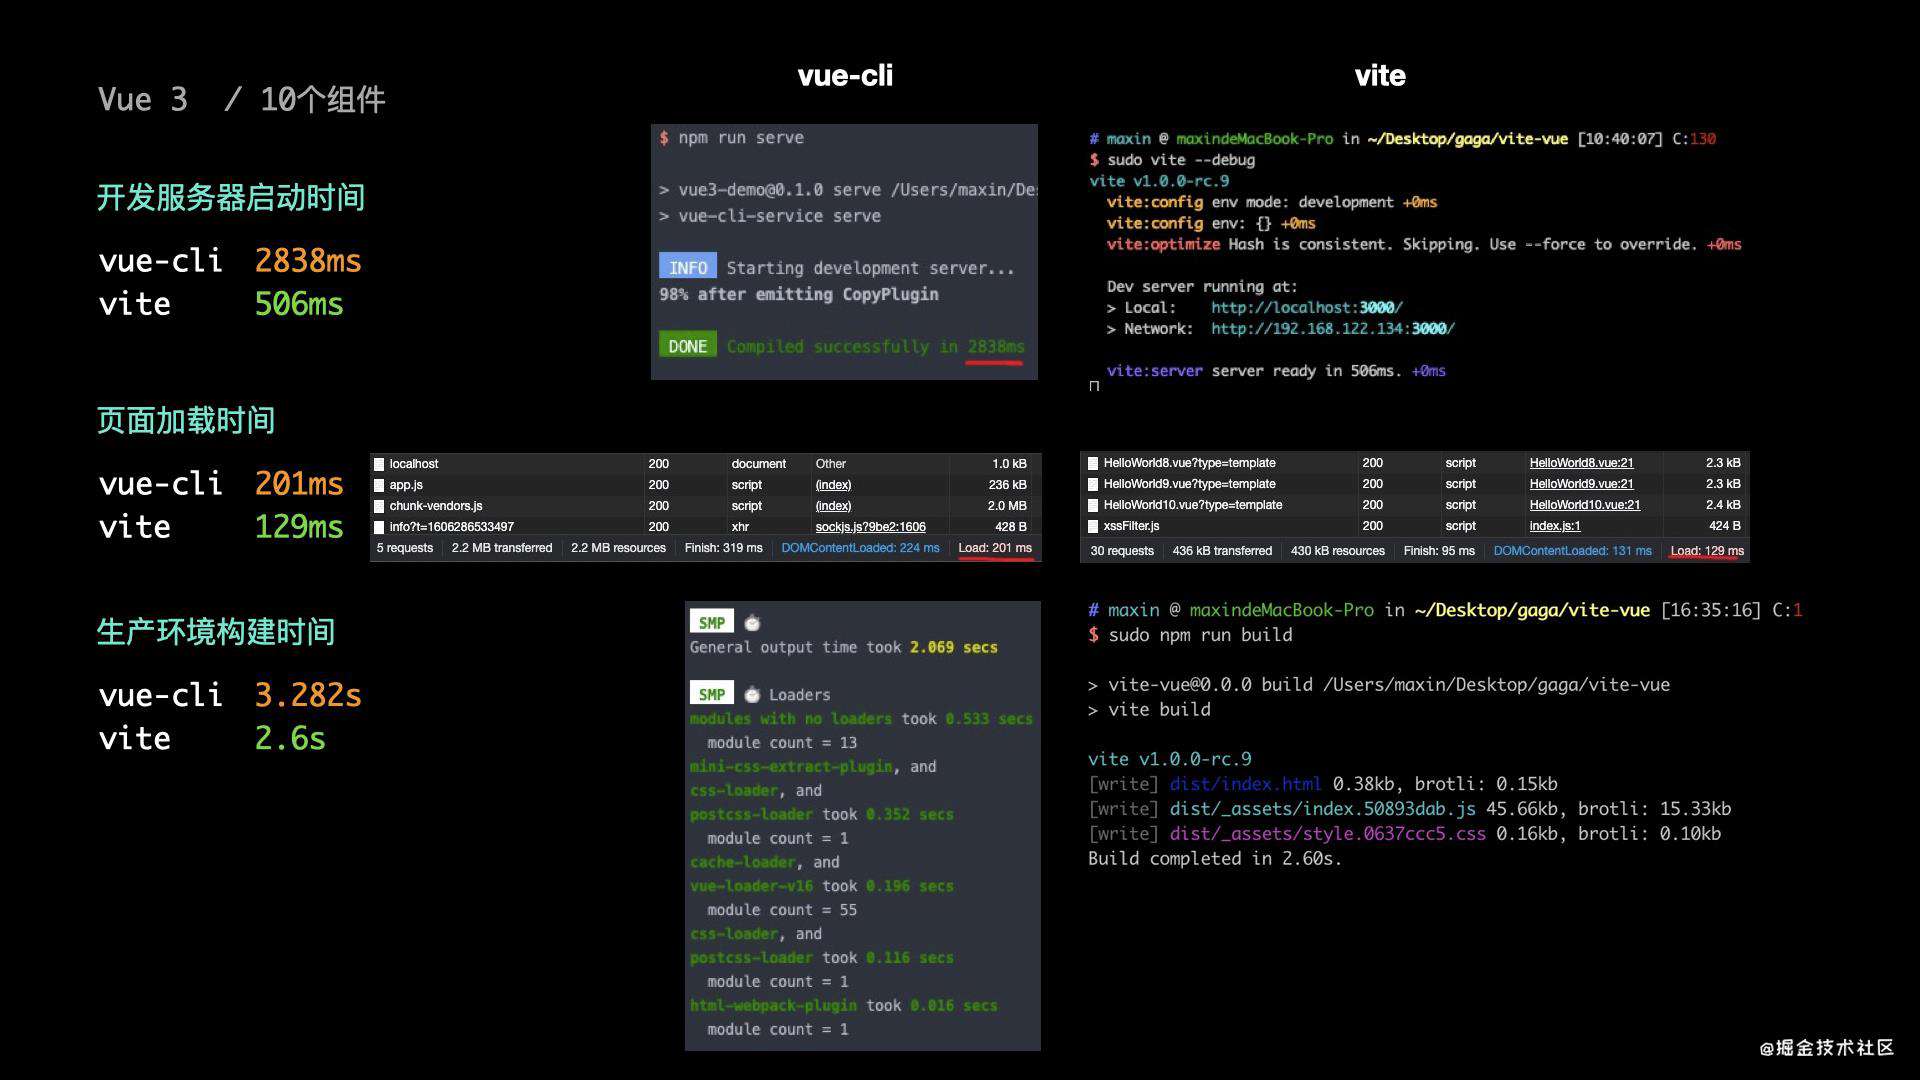Click the stopwatch icon beside Loaders label
The width and height of the screenshot is (1920, 1080).
click(x=753, y=695)
